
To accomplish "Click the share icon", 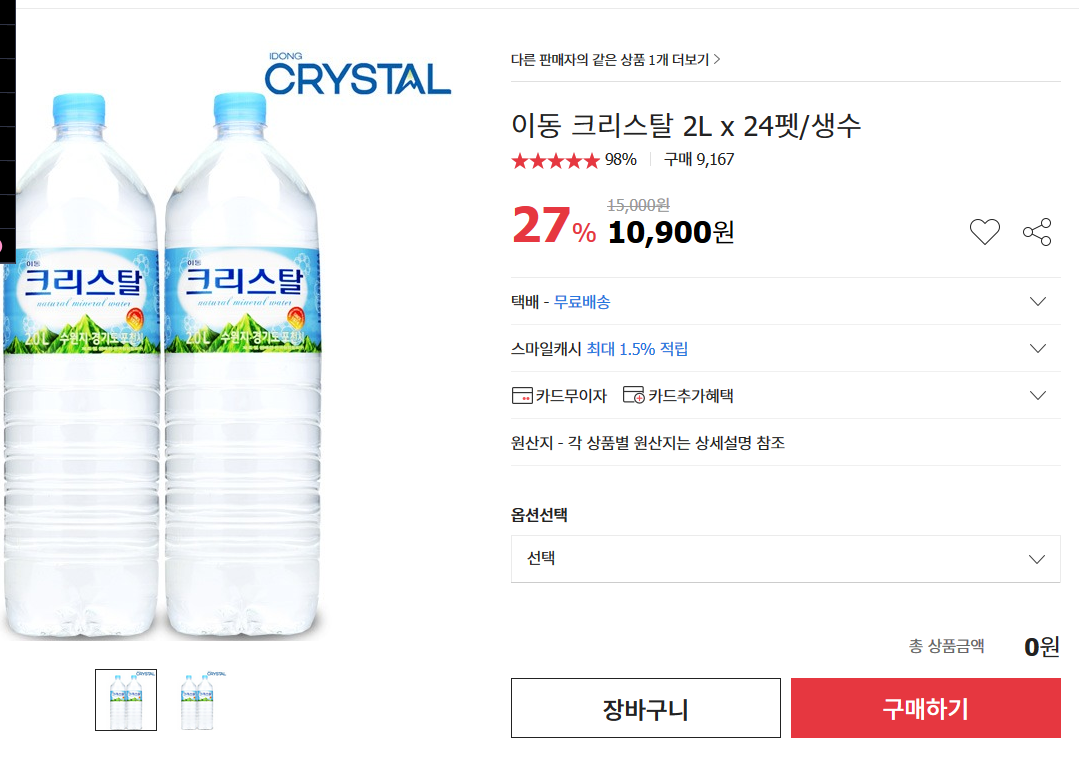I will pos(1037,233).
